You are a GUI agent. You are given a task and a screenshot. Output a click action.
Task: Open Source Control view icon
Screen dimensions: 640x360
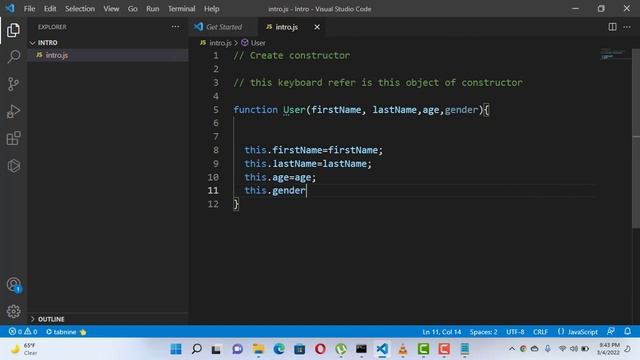tap(13, 84)
